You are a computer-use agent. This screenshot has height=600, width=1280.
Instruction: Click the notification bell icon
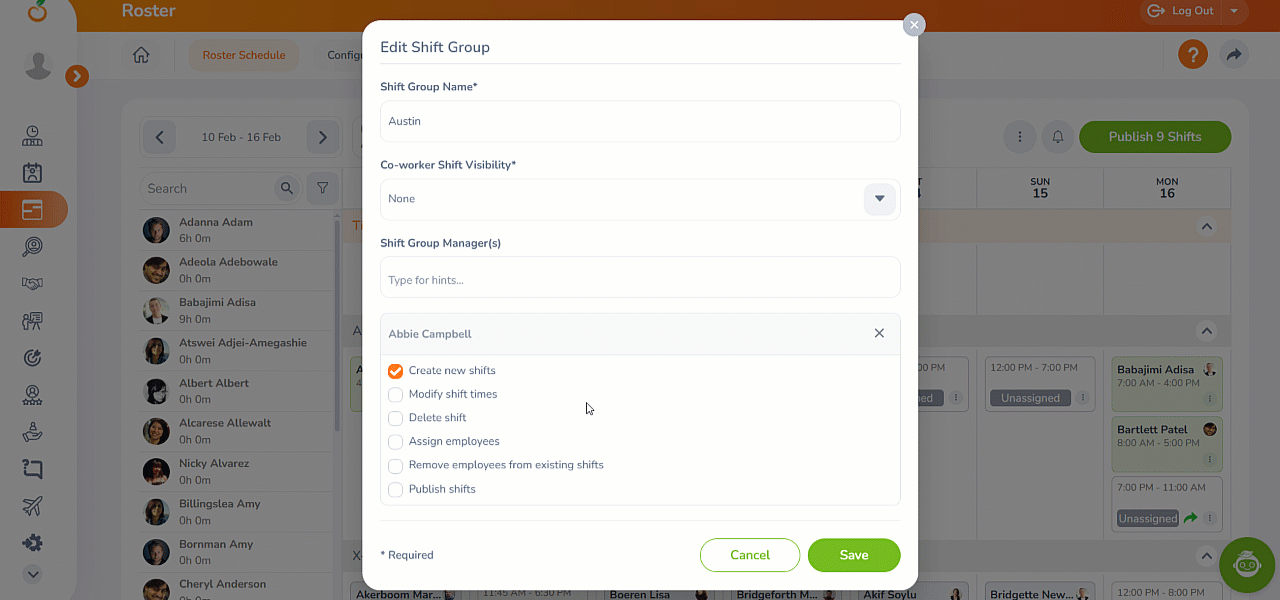[1058, 137]
